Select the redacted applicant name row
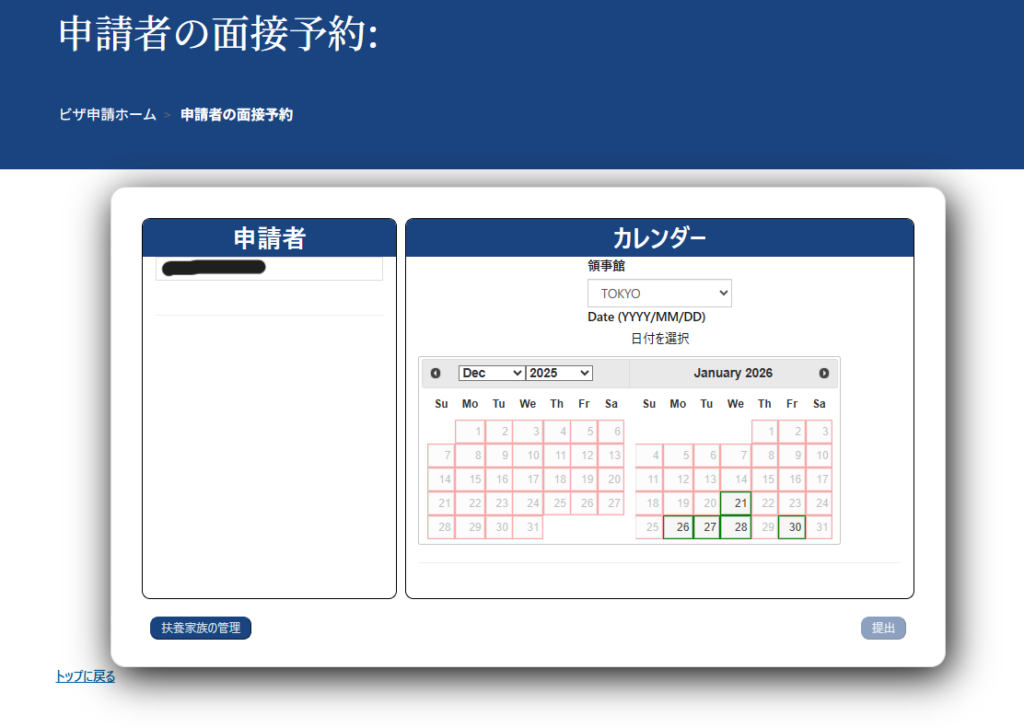 point(269,268)
